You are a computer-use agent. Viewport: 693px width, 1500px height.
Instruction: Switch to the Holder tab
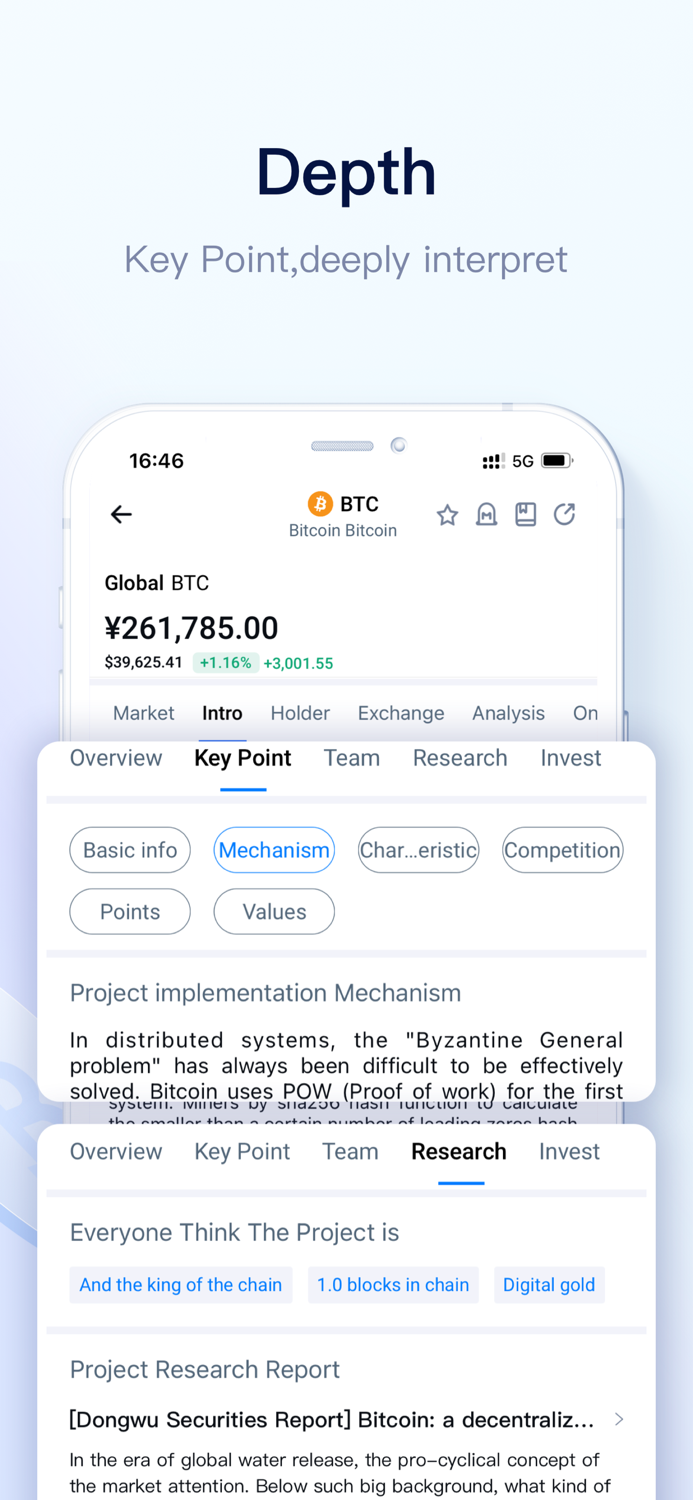pyautogui.click(x=300, y=713)
